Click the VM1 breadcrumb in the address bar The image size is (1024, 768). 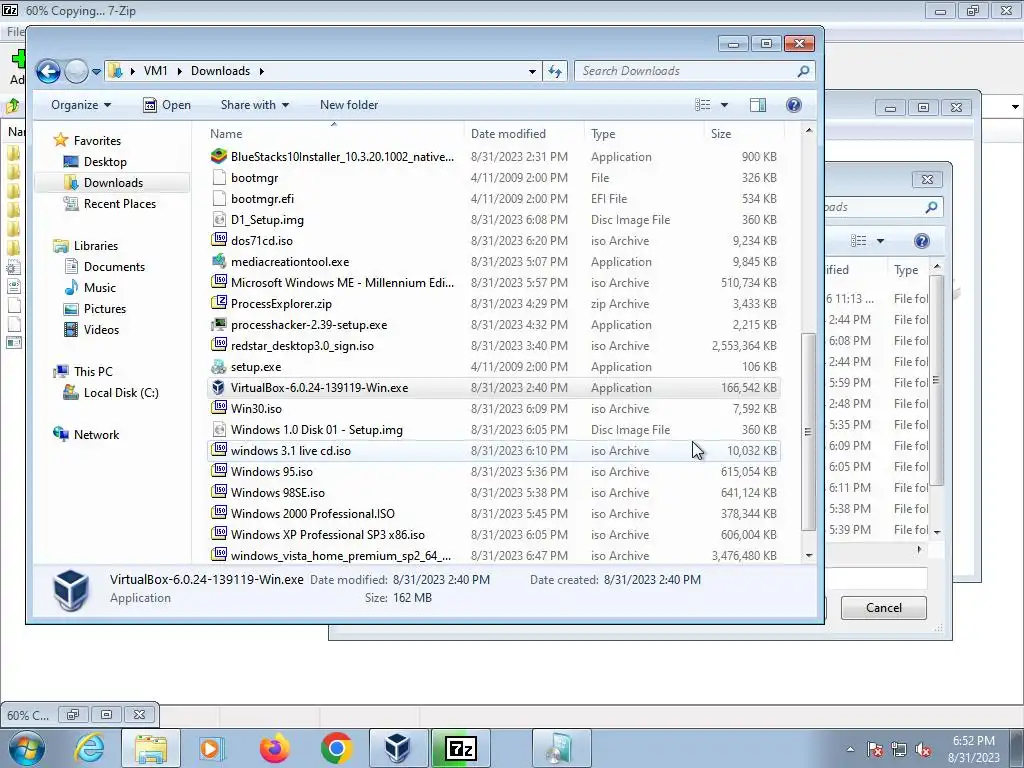pos(155,71)
